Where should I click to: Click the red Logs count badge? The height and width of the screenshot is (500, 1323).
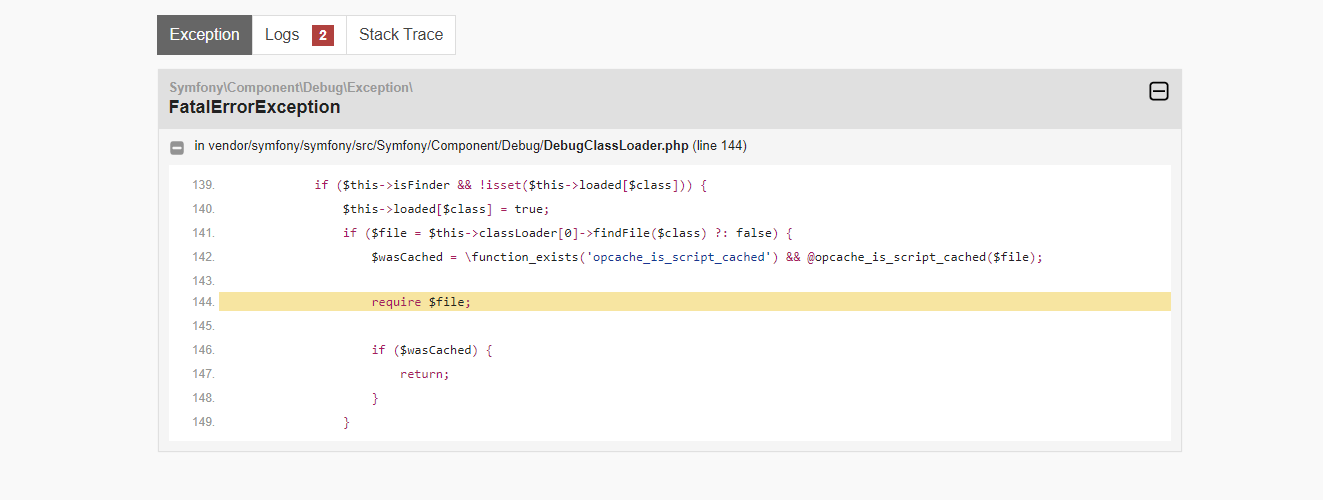click(322, 36)
